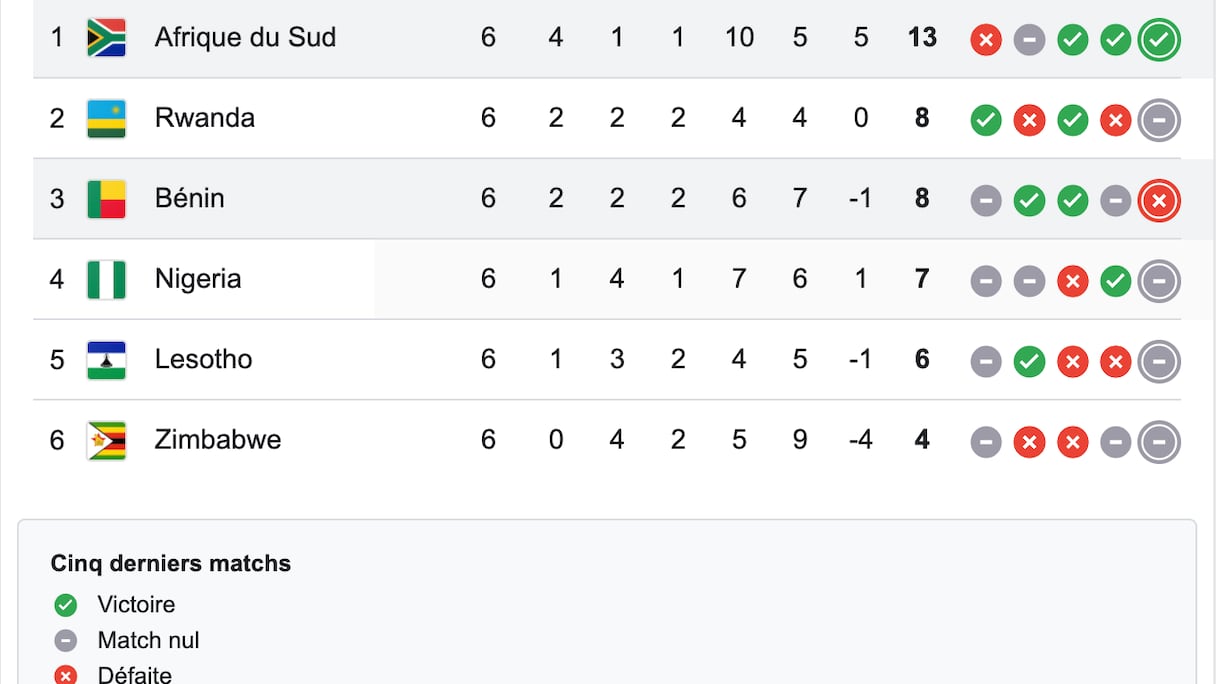The height and width of the screenshot is (684, 1216).
Task: Select the Zimbabwe team name
Action: (217, 440)
